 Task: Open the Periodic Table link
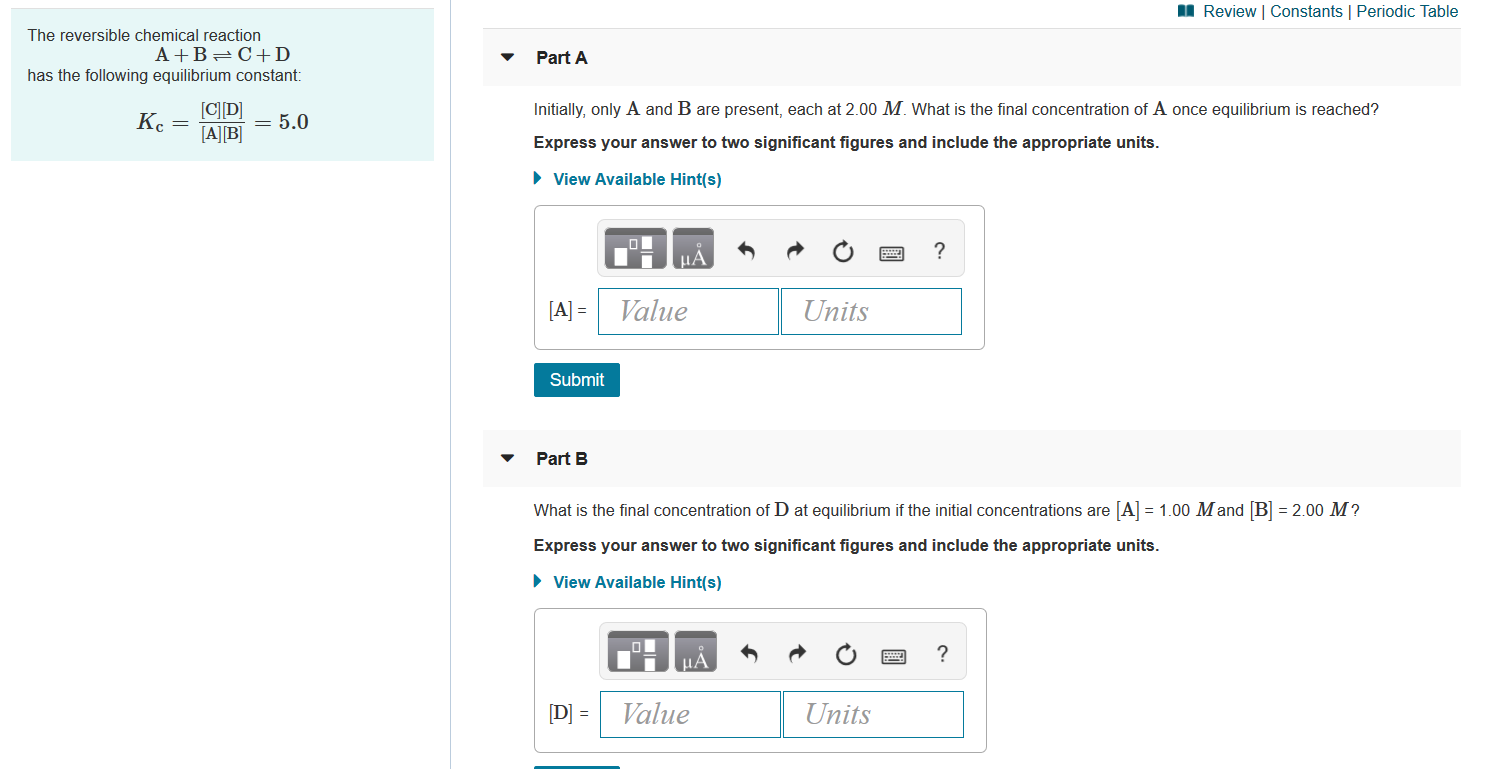(x=1408, y=11)
